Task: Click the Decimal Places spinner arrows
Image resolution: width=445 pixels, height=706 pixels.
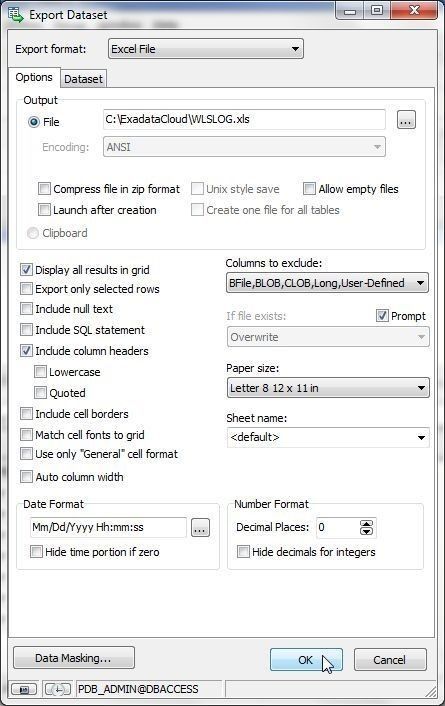Action: pos(367,527)
